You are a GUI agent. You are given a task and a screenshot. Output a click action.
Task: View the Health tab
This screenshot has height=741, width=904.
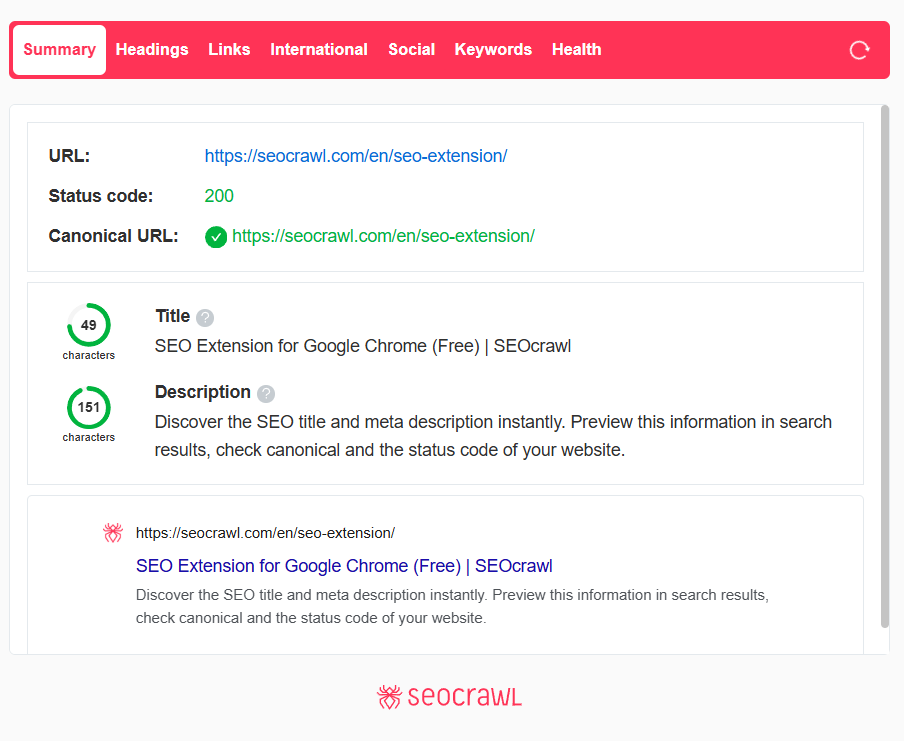pyautogui.click(x=576, y=50)
